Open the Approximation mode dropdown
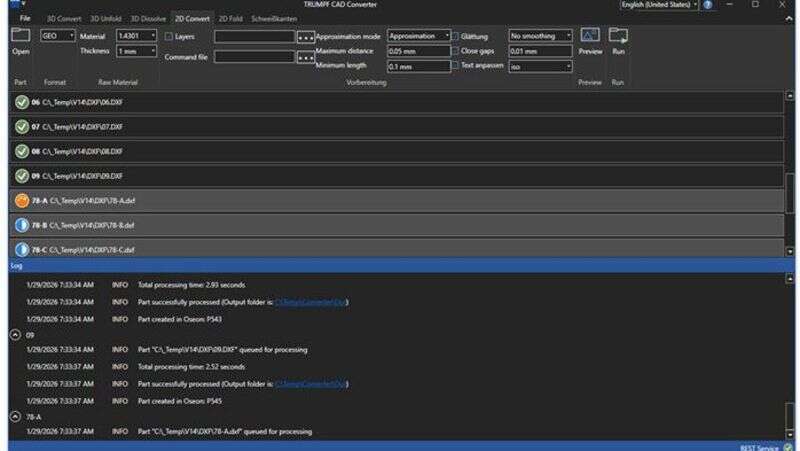This screenshot has height=451, width=800. [418, 36]
